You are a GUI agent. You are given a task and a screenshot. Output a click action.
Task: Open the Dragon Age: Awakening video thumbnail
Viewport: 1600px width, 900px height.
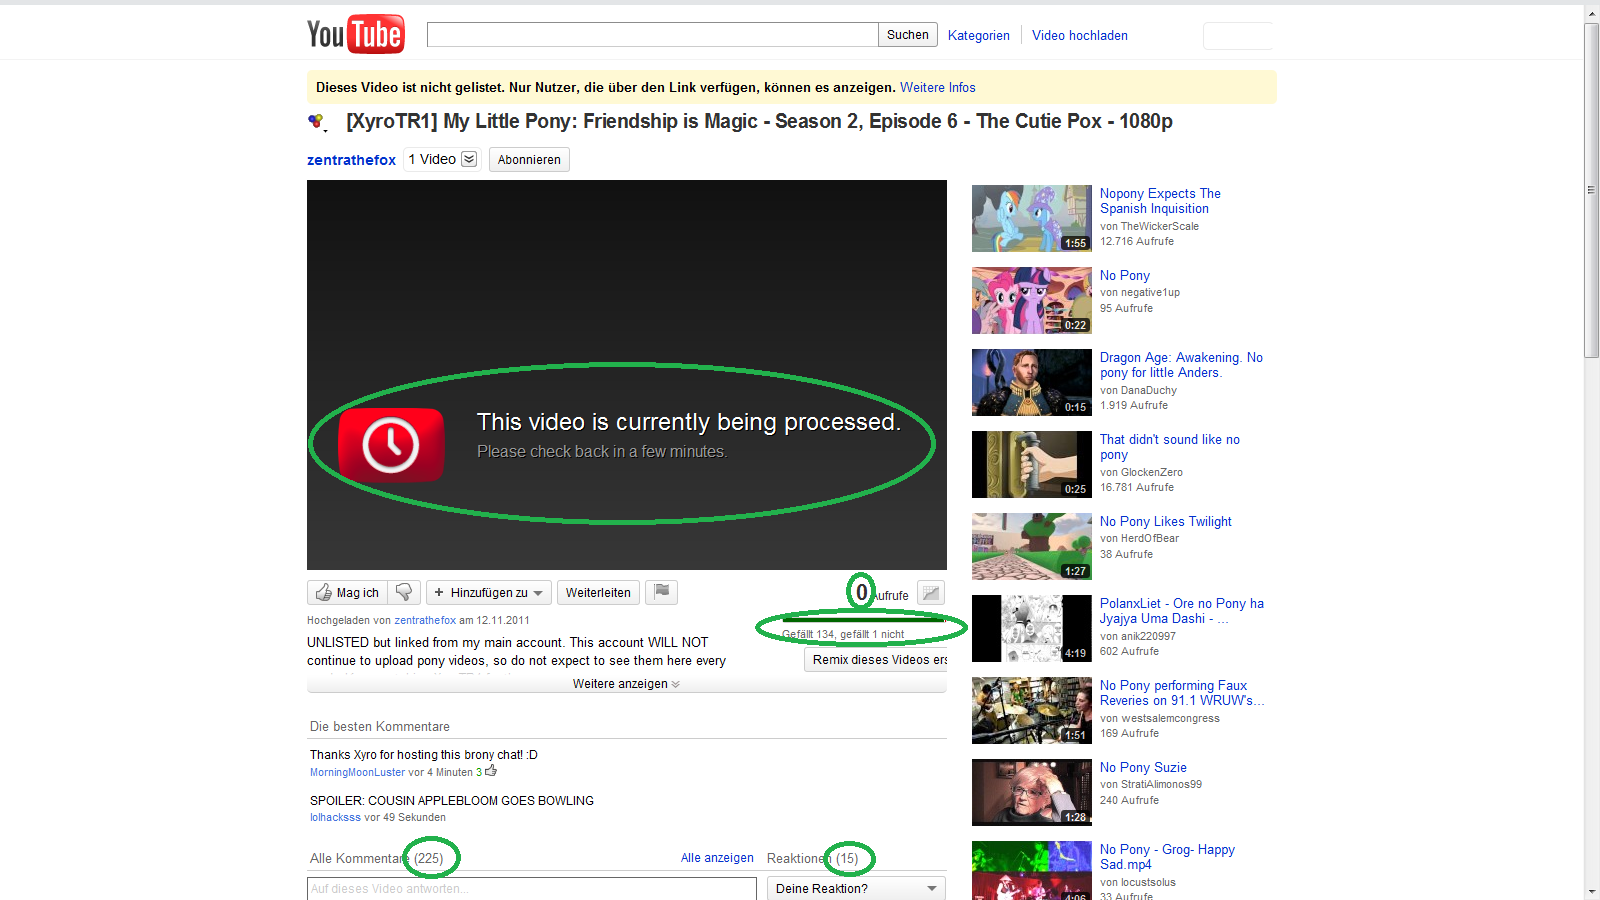[1032, 382]
